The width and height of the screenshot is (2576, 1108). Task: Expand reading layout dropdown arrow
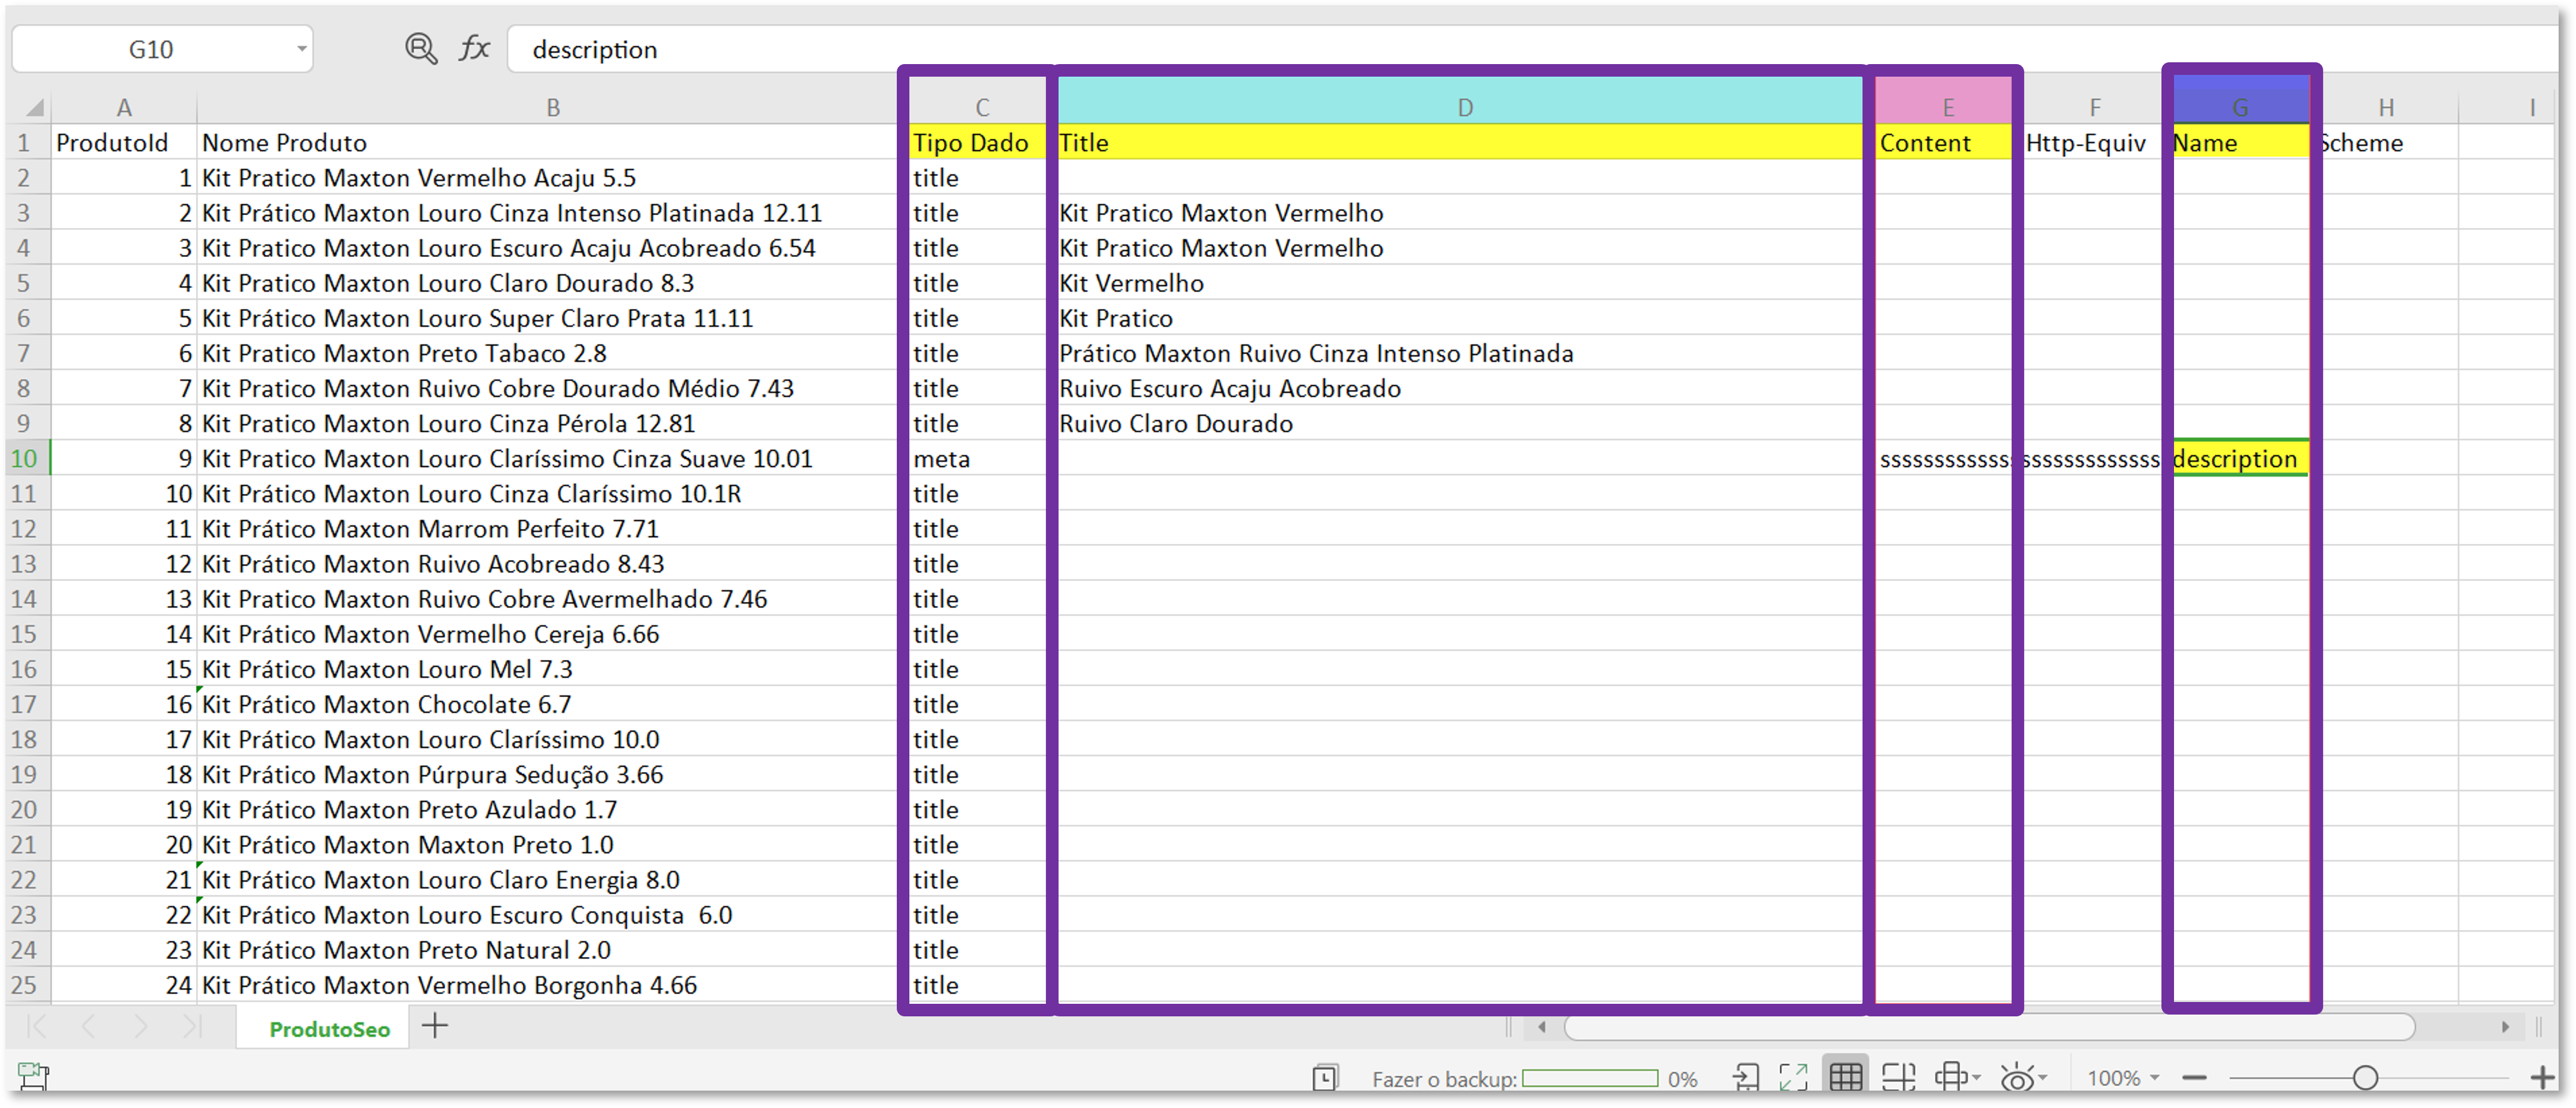coord(1977,1078)
